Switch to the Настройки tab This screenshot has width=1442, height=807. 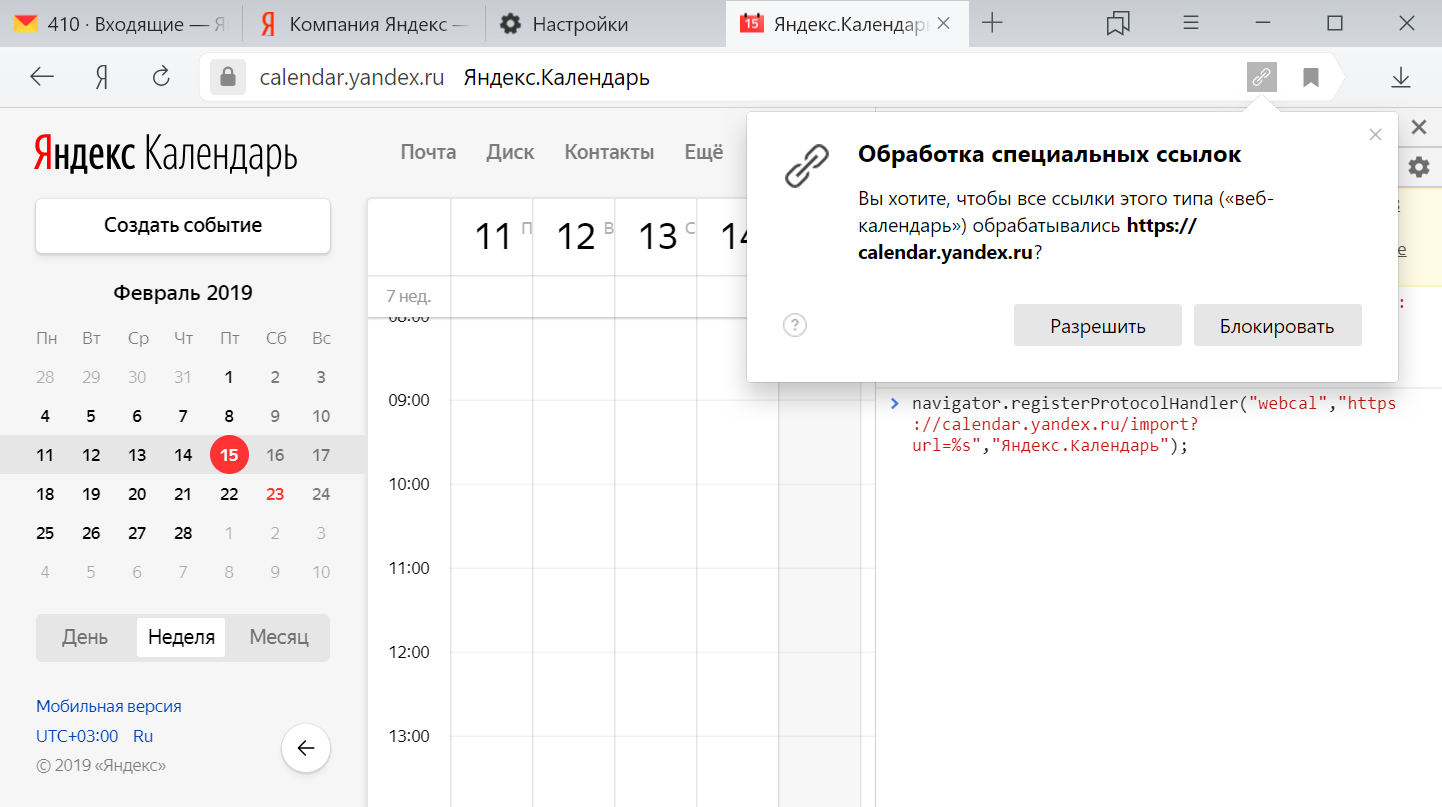pos(606,24)
